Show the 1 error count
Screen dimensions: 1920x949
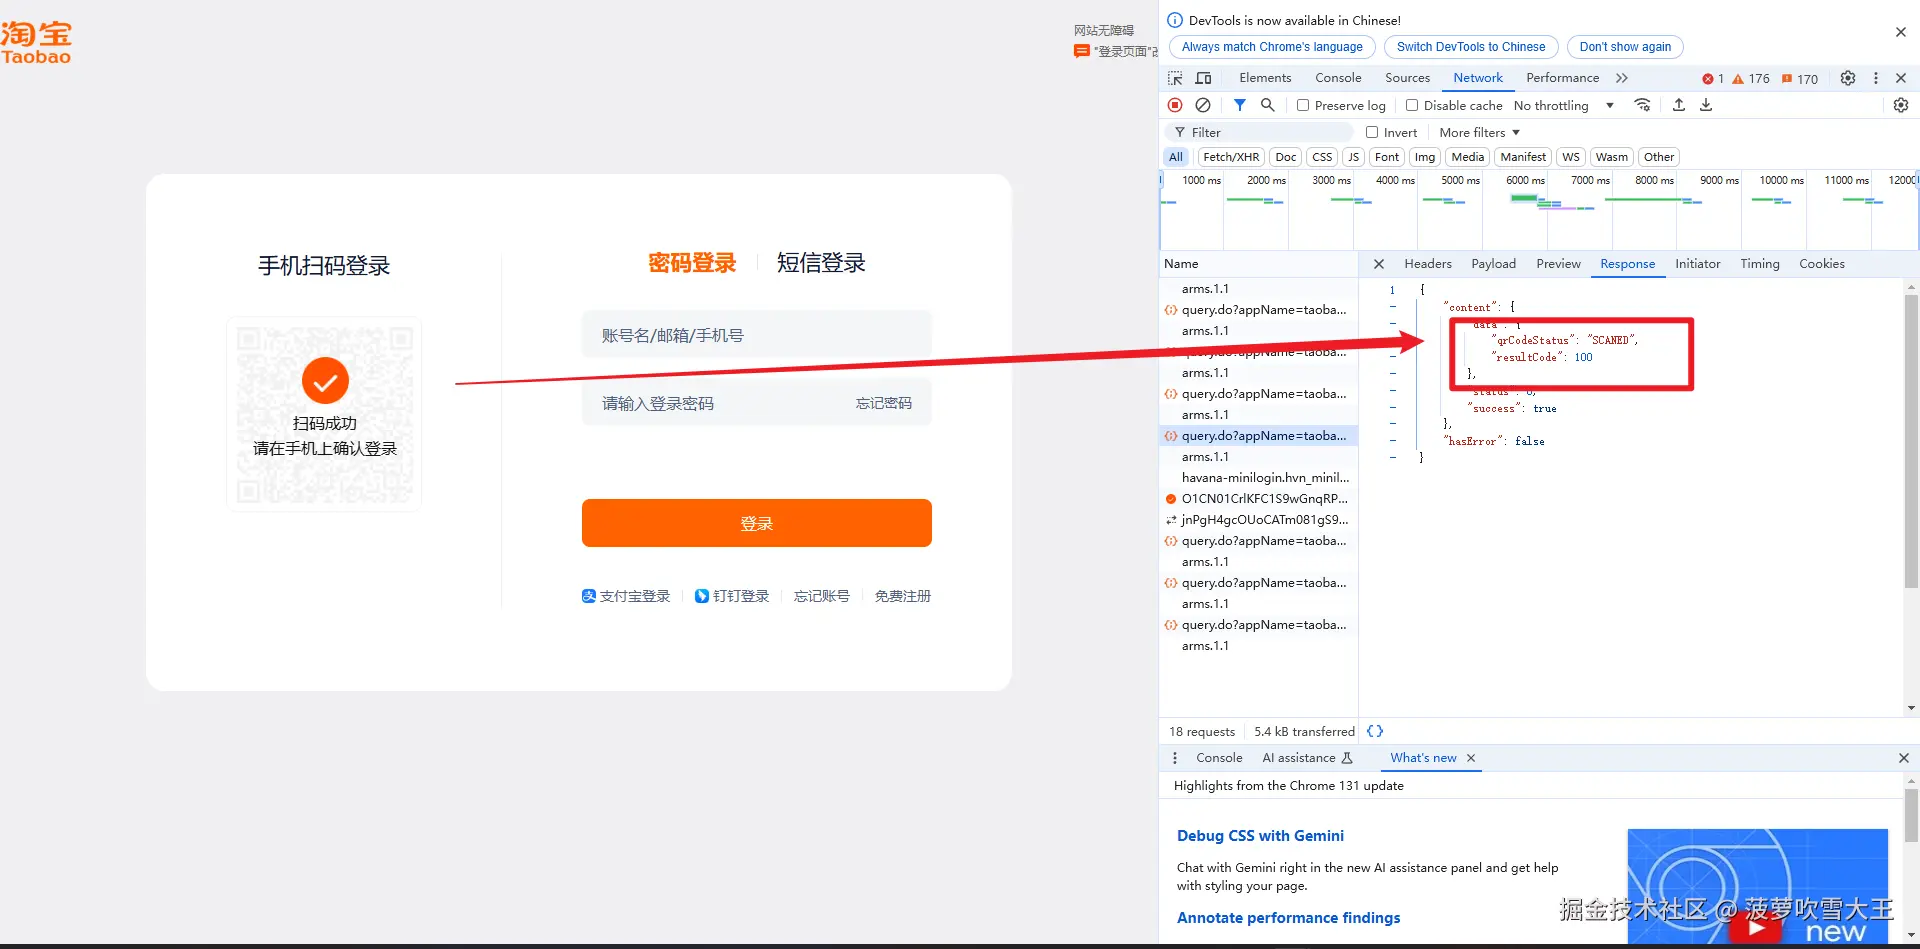[x=1713, y=79]
